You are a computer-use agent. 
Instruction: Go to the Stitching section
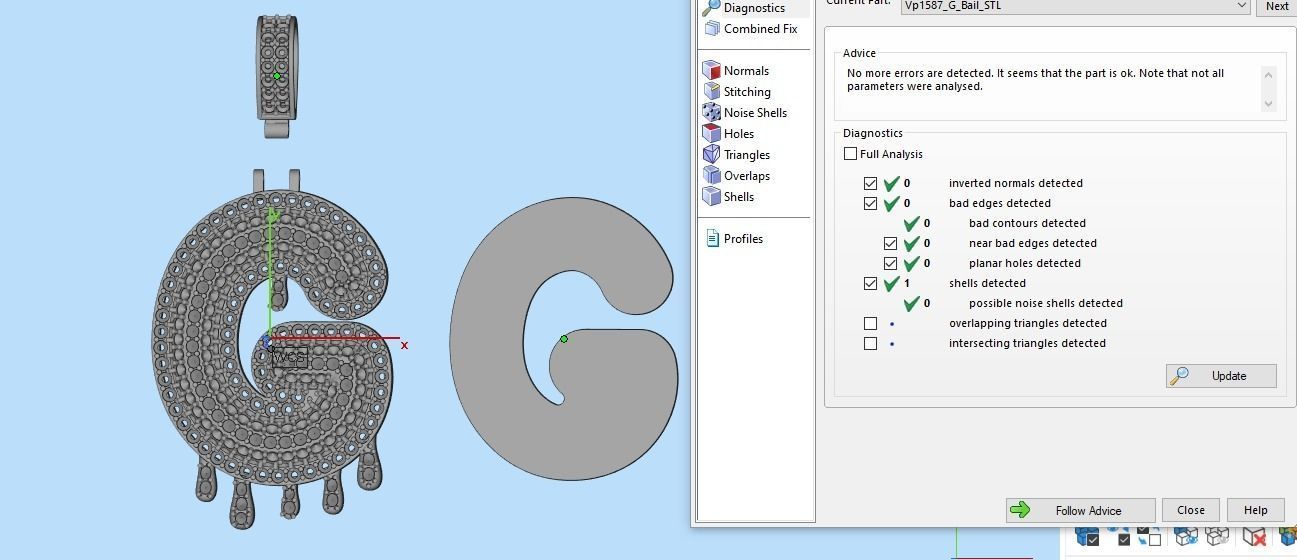pos(747,92)
